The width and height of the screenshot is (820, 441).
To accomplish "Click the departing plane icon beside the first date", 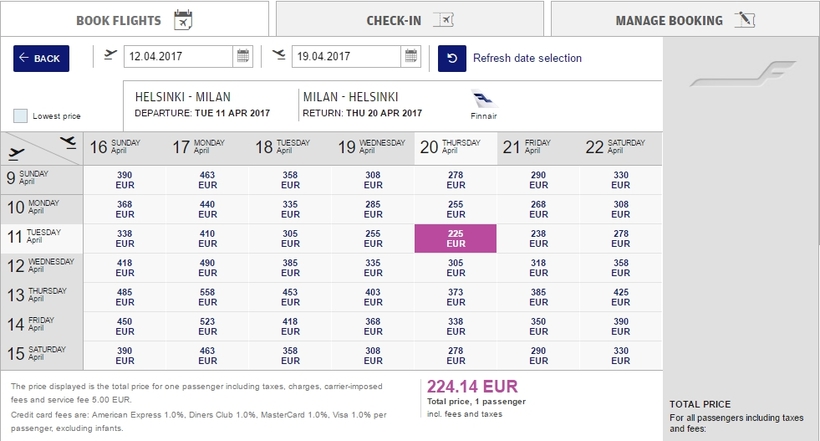I will (x=110, y=57).
